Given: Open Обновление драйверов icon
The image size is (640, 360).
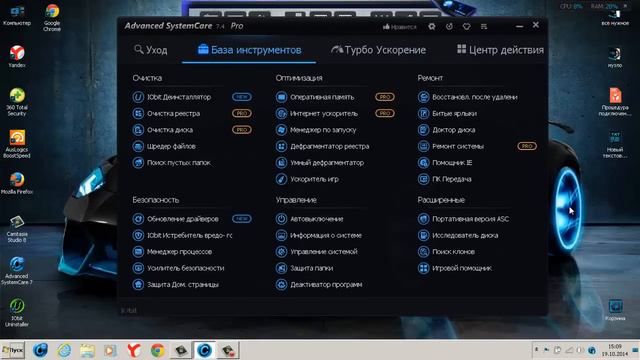Looking at the screenshot, I should point(138,219).
